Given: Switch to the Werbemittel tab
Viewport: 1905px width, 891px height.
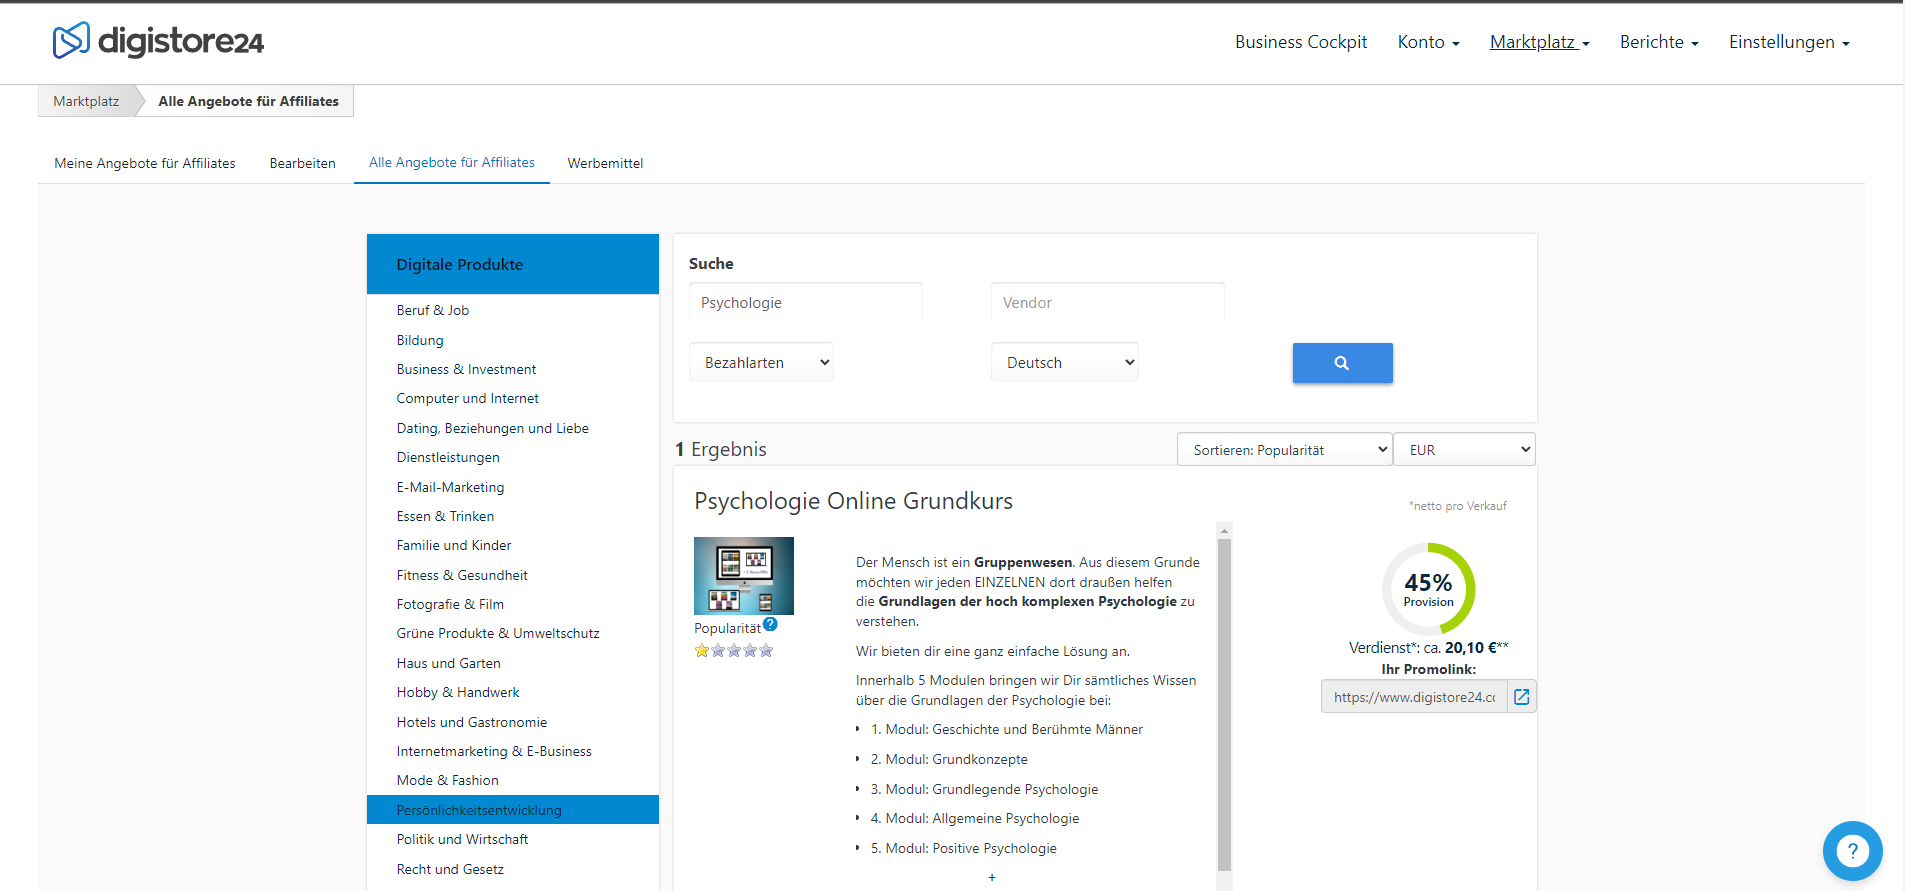Looking at the screenshot, I should [605, 163].
